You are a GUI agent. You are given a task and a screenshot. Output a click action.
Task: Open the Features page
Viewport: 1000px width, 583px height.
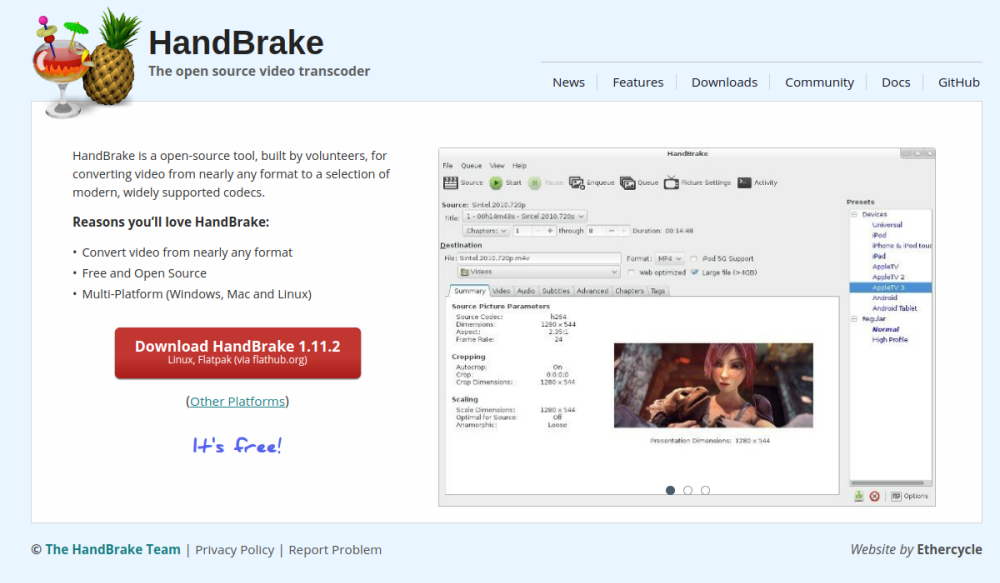click(x=638, y=82)
